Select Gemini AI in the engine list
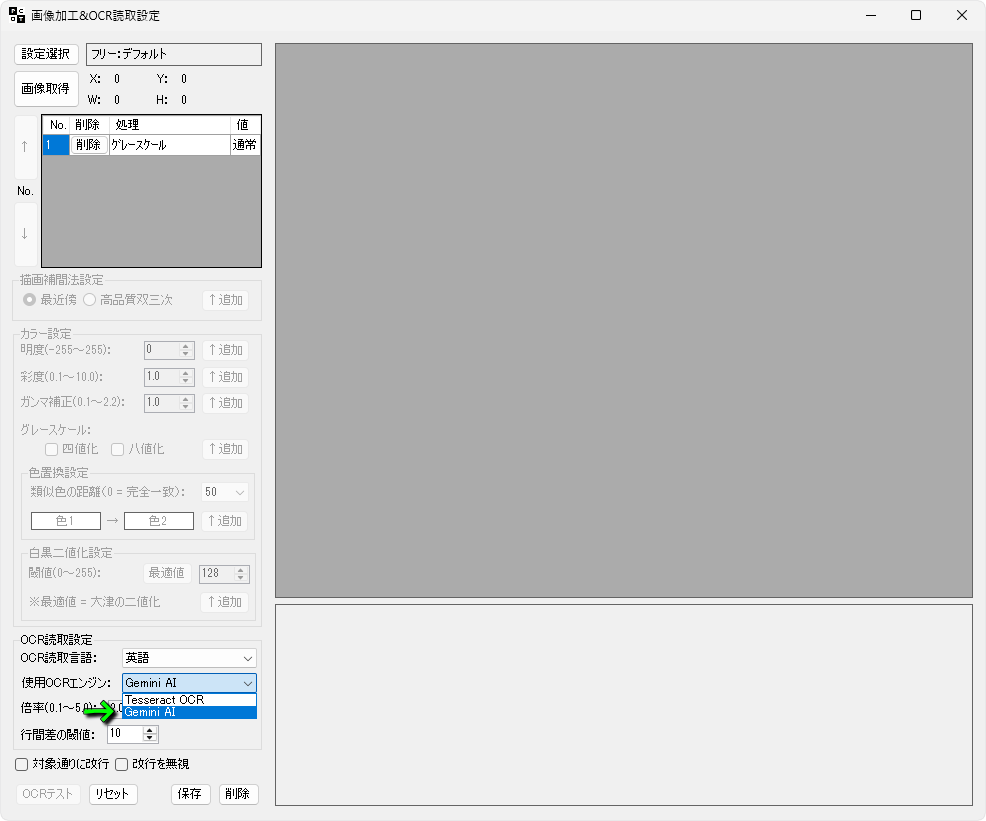The image size is (986, 821). click(x=189, y=712)
